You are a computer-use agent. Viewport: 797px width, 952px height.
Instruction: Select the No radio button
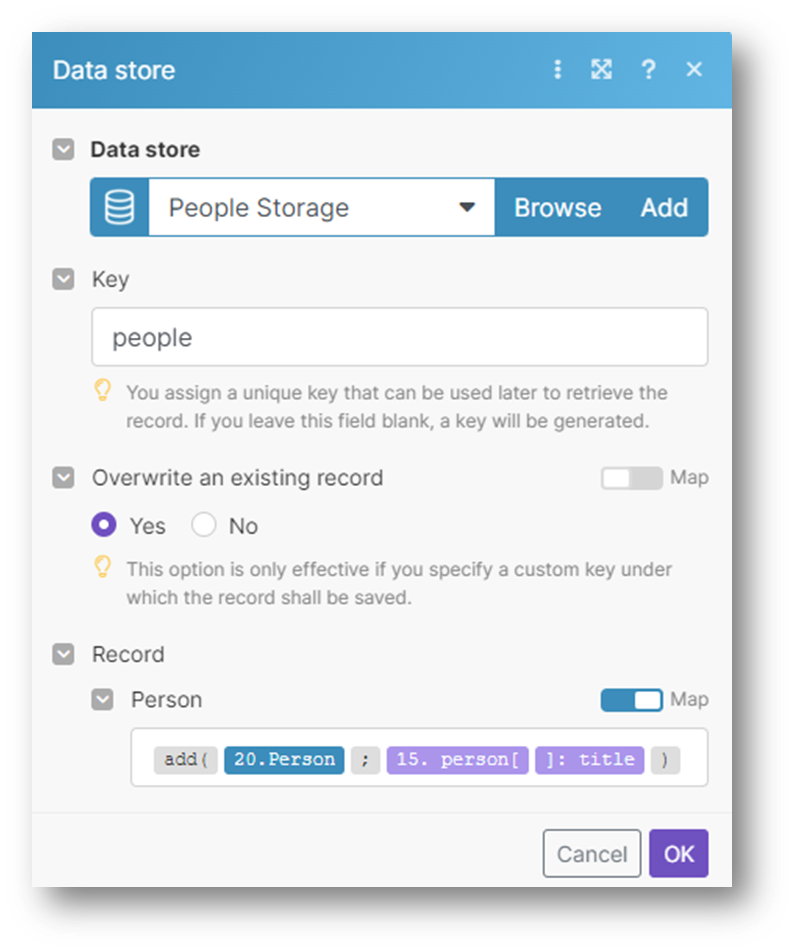click(204, 525)
